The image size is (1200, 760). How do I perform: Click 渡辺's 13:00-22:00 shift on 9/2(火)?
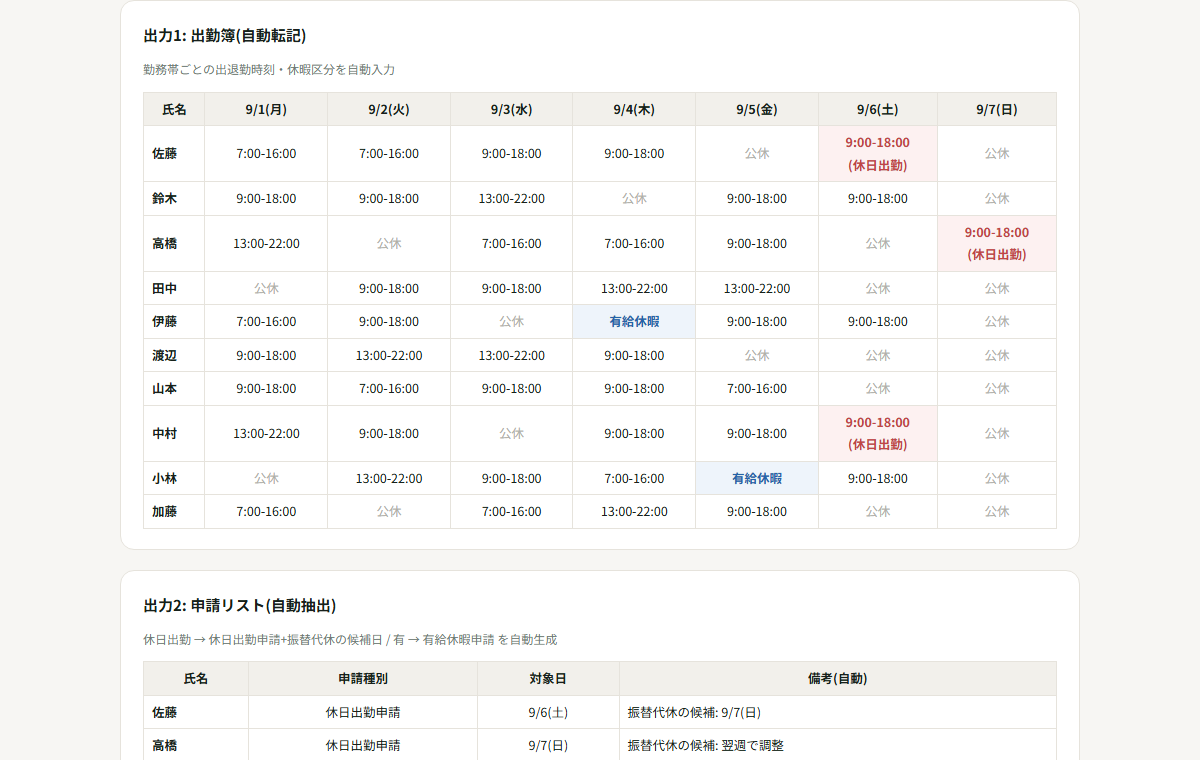389,356
